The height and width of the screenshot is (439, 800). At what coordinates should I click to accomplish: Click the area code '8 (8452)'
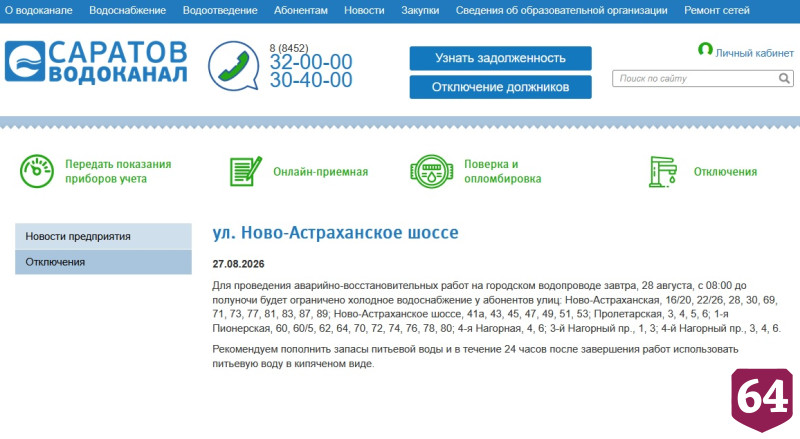click(x=289, y=48)
